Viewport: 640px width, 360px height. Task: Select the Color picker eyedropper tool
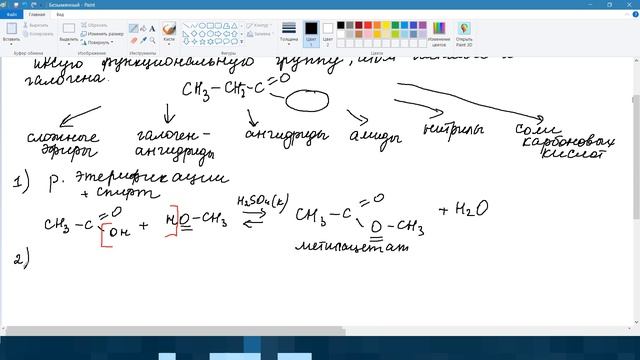tap(143, 40)
